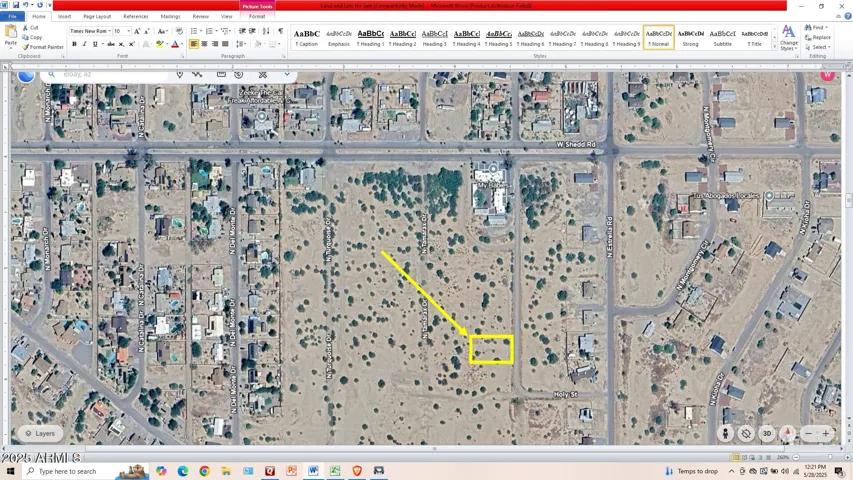Toggle bold formatting
This screenshot has width=853, height=480.
click(x=75, y=44)
